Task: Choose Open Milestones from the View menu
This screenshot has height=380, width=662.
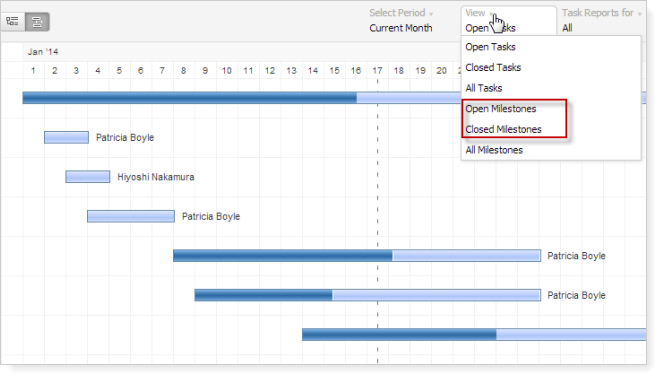Action: point(551,109)
